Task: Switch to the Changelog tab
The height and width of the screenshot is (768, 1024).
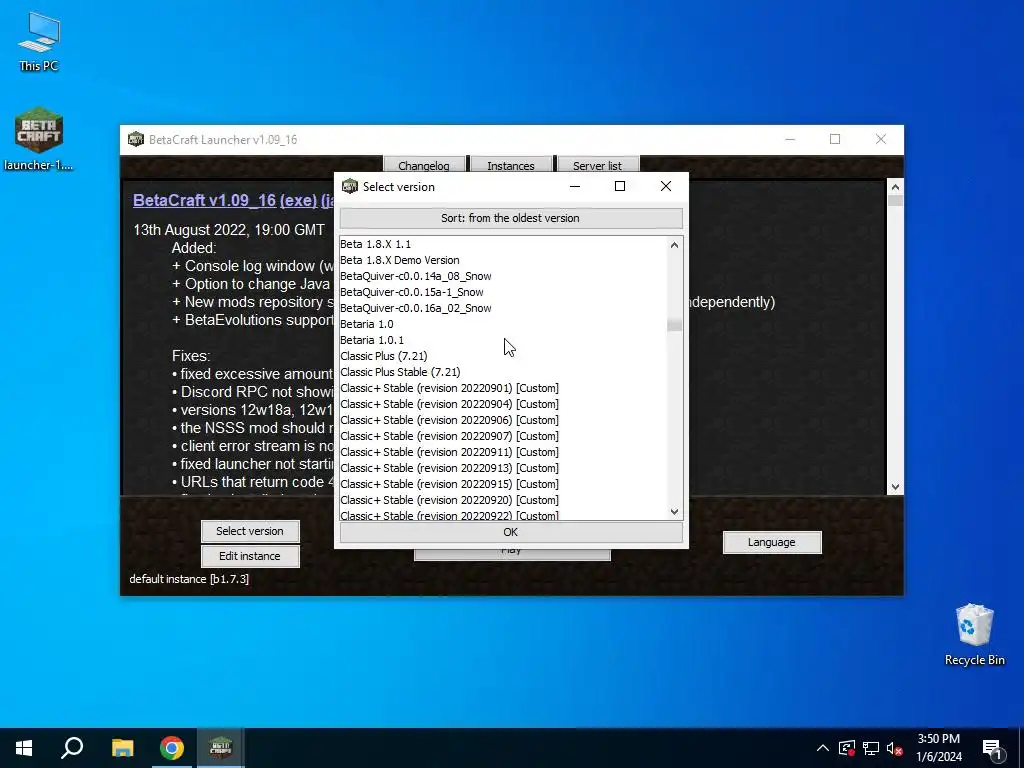Action: point(424,165)
